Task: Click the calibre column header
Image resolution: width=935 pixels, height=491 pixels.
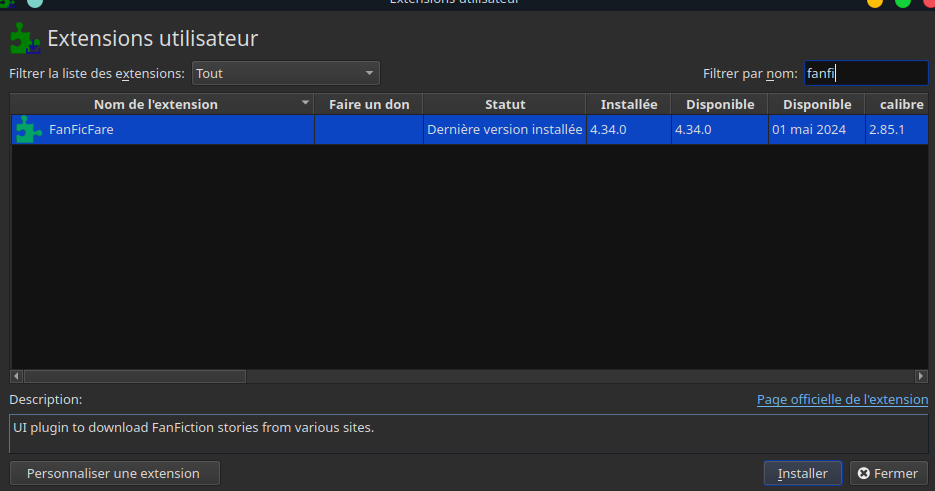Action: tap(897, 104)
